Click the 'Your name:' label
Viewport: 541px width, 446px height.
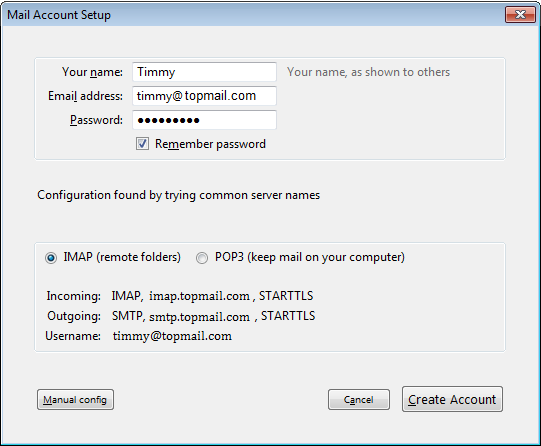pyautogui.click(x=92, y=72)
